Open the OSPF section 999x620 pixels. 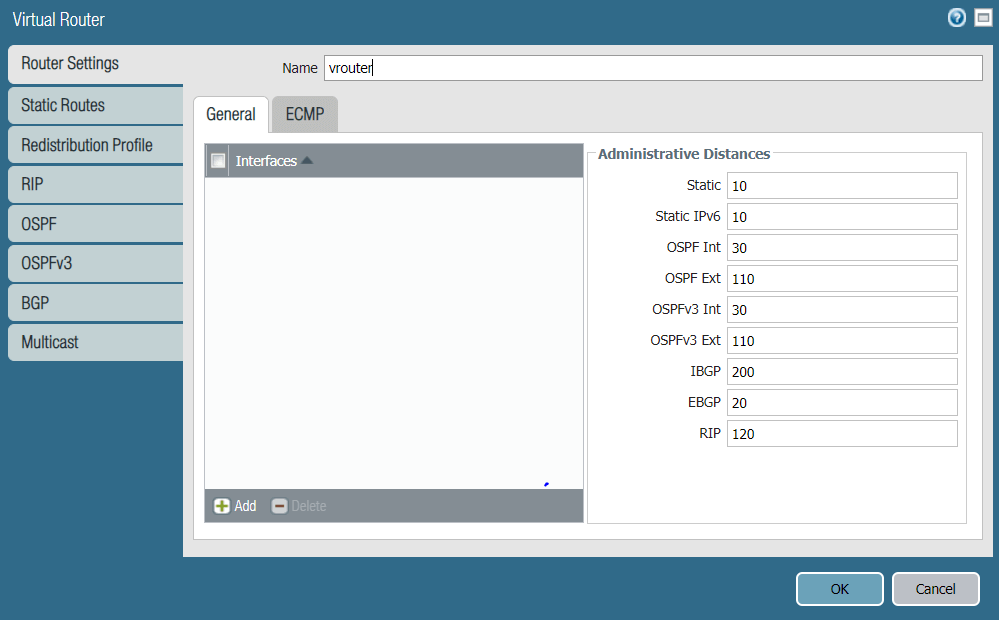tap(96, 224)
